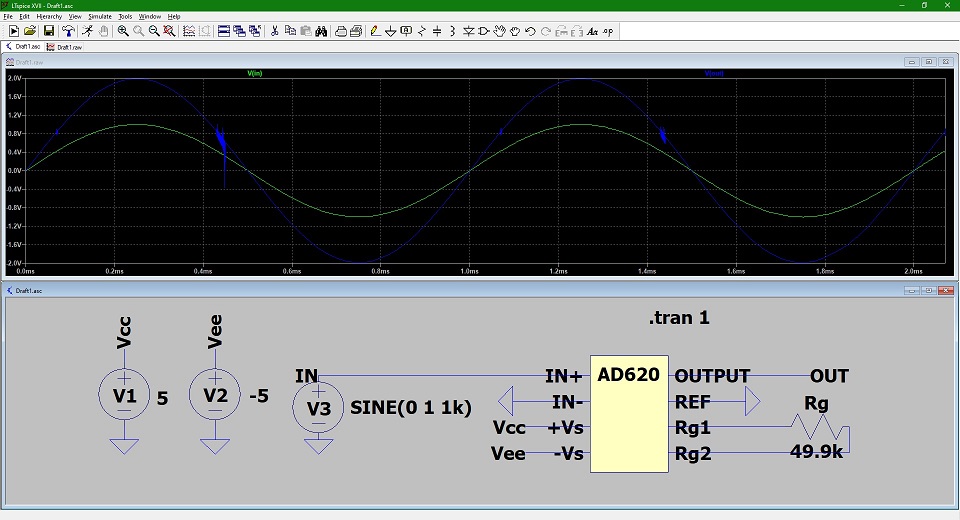This screenshot has width=960, height=520.
Task: Place a Ground symbol from toolbar
Action: pos(390,31)
